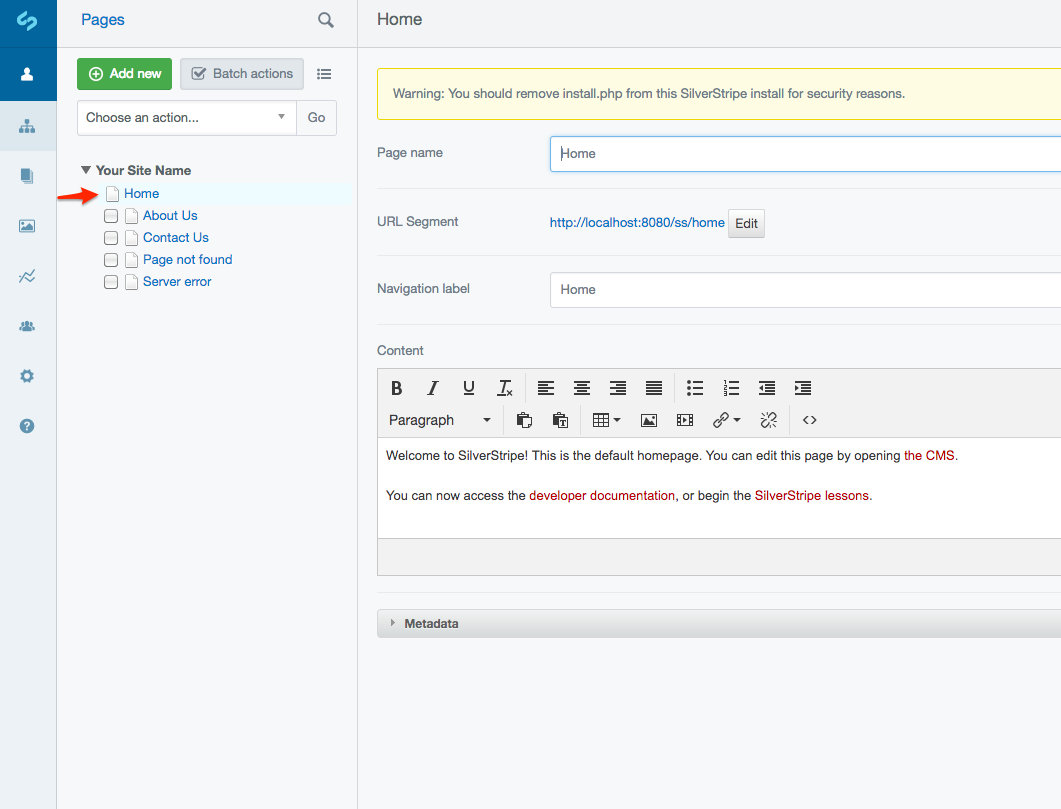The image size is (1061, 809).
Task: Open the Pages sitemap icon in sidebar
Action: (x=27, y=126)
